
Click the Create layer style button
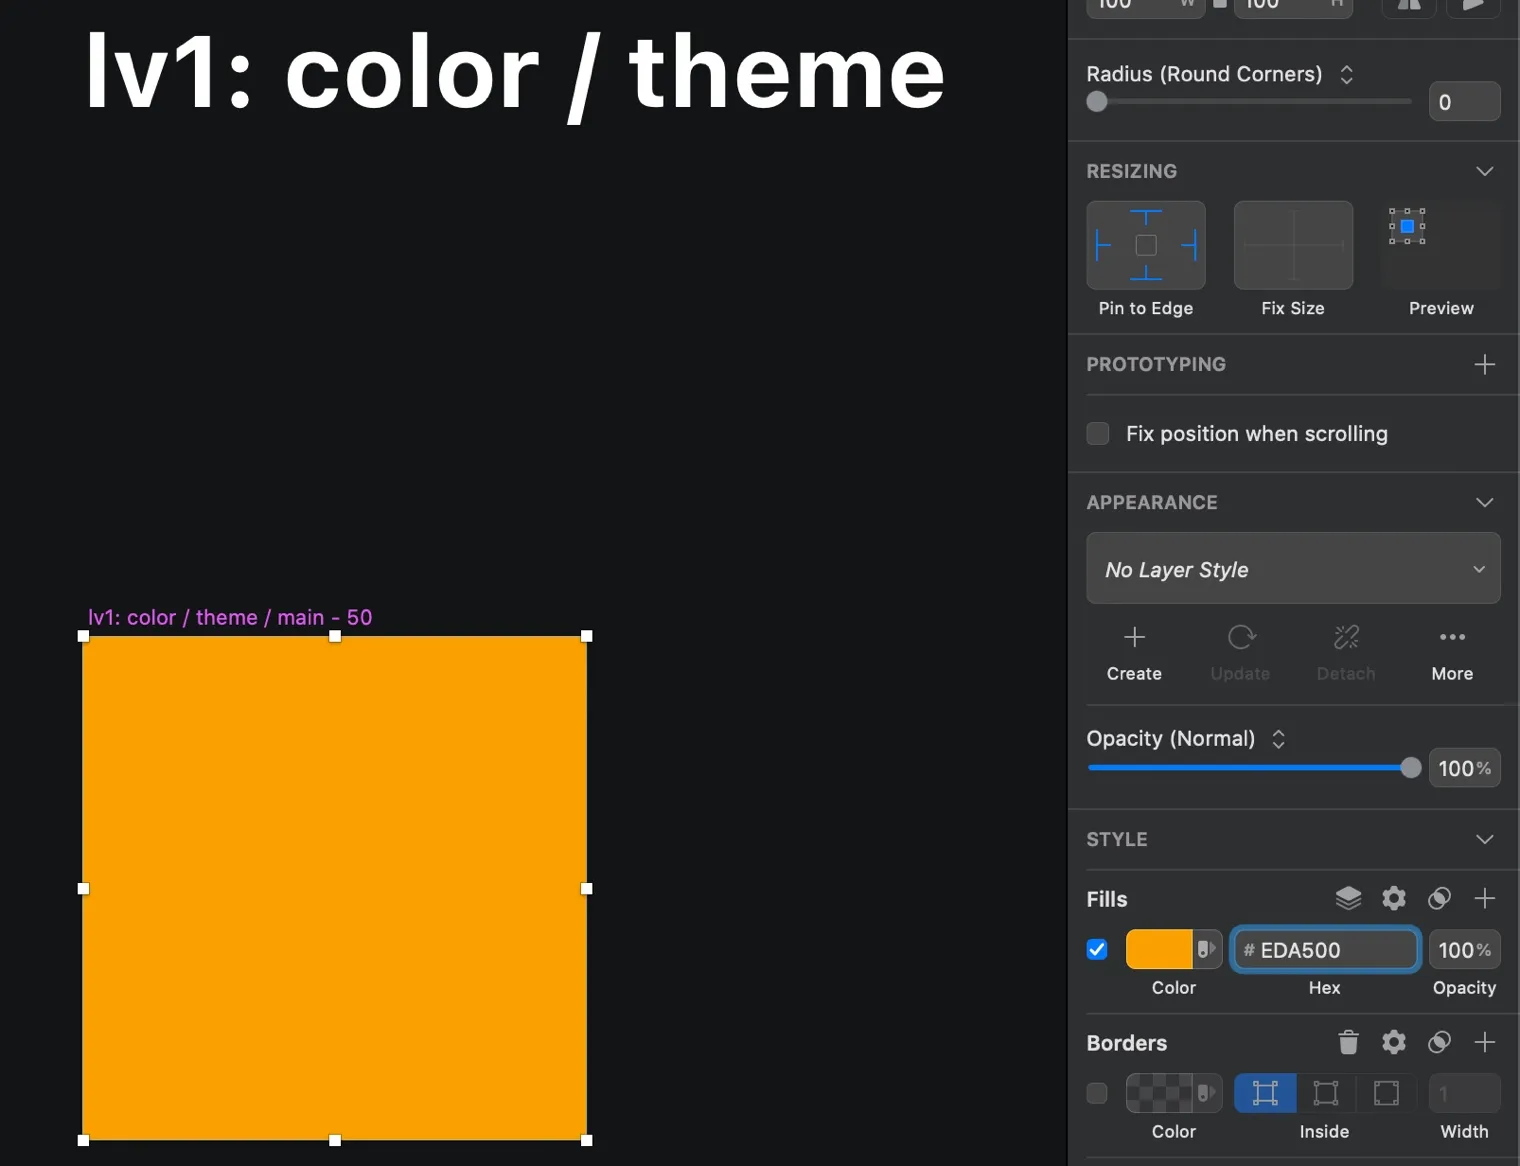tap(1134, 652)
